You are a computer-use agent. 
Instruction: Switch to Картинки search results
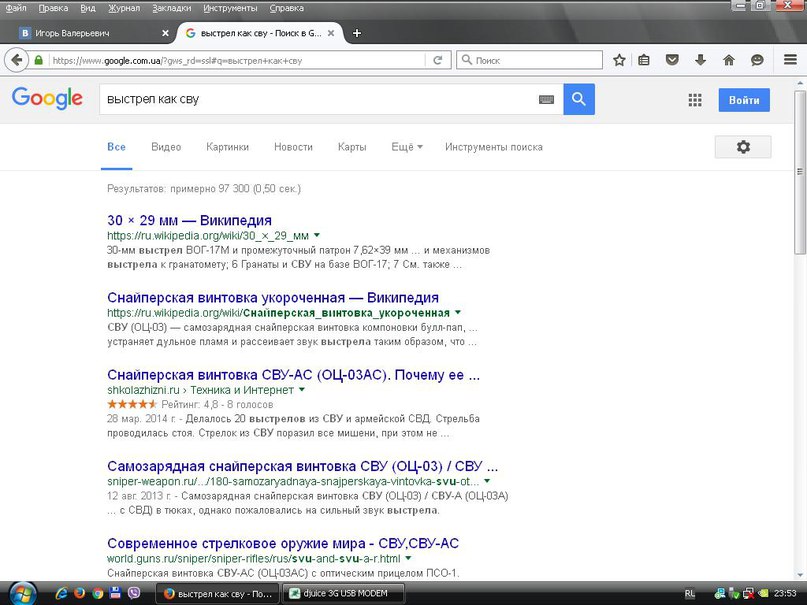227,147
